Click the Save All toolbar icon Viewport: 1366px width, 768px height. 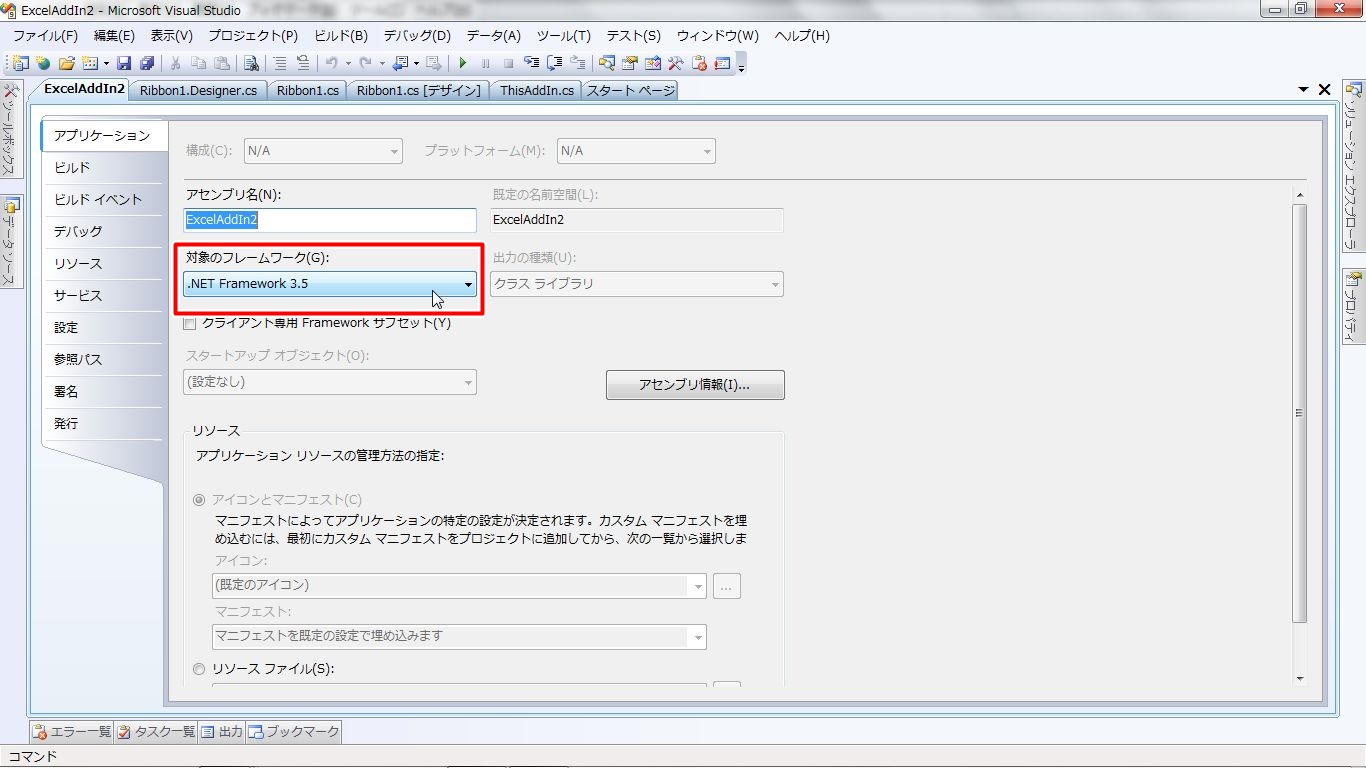147,63
